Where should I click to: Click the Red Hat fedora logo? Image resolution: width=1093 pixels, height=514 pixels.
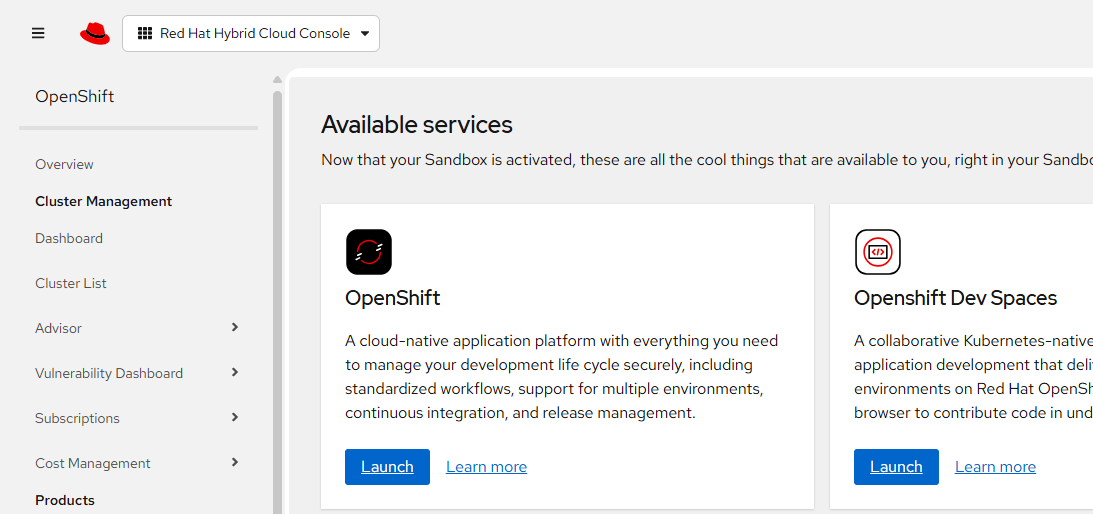pos(95,33)
